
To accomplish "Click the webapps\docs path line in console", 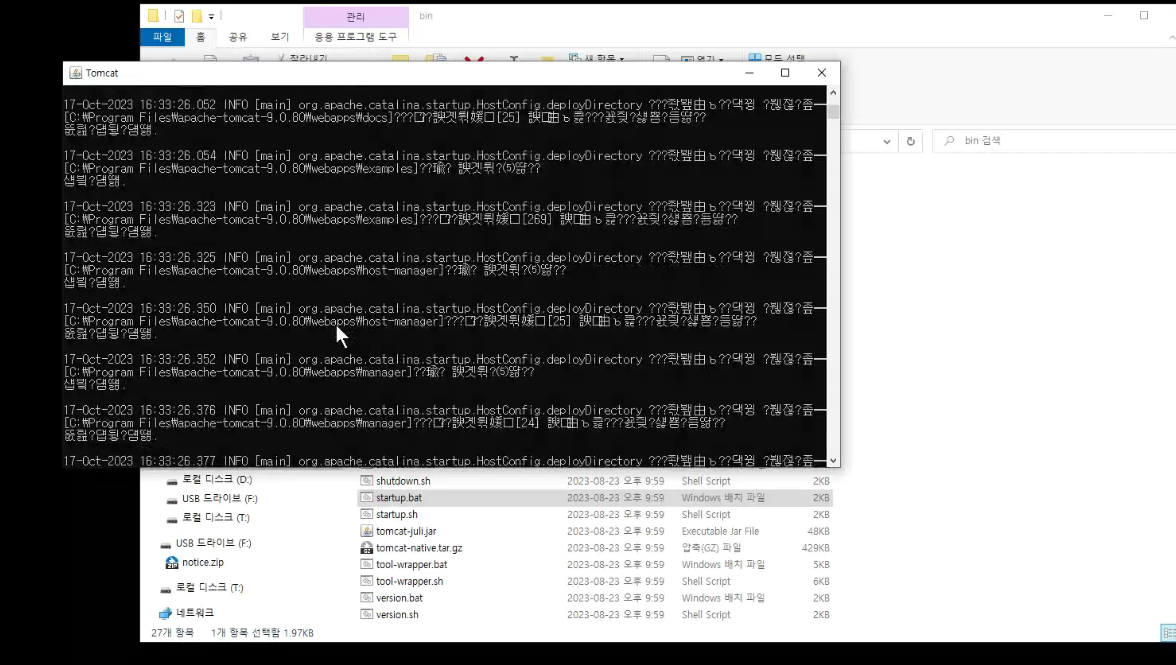I will click(x=385, y=118).
